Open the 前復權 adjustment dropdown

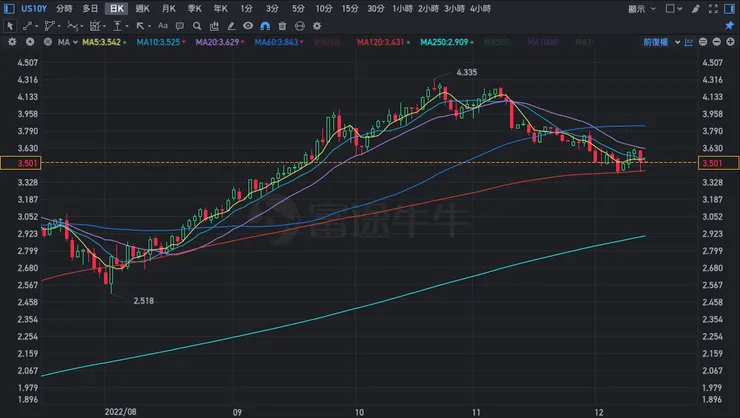pos(661,42)
